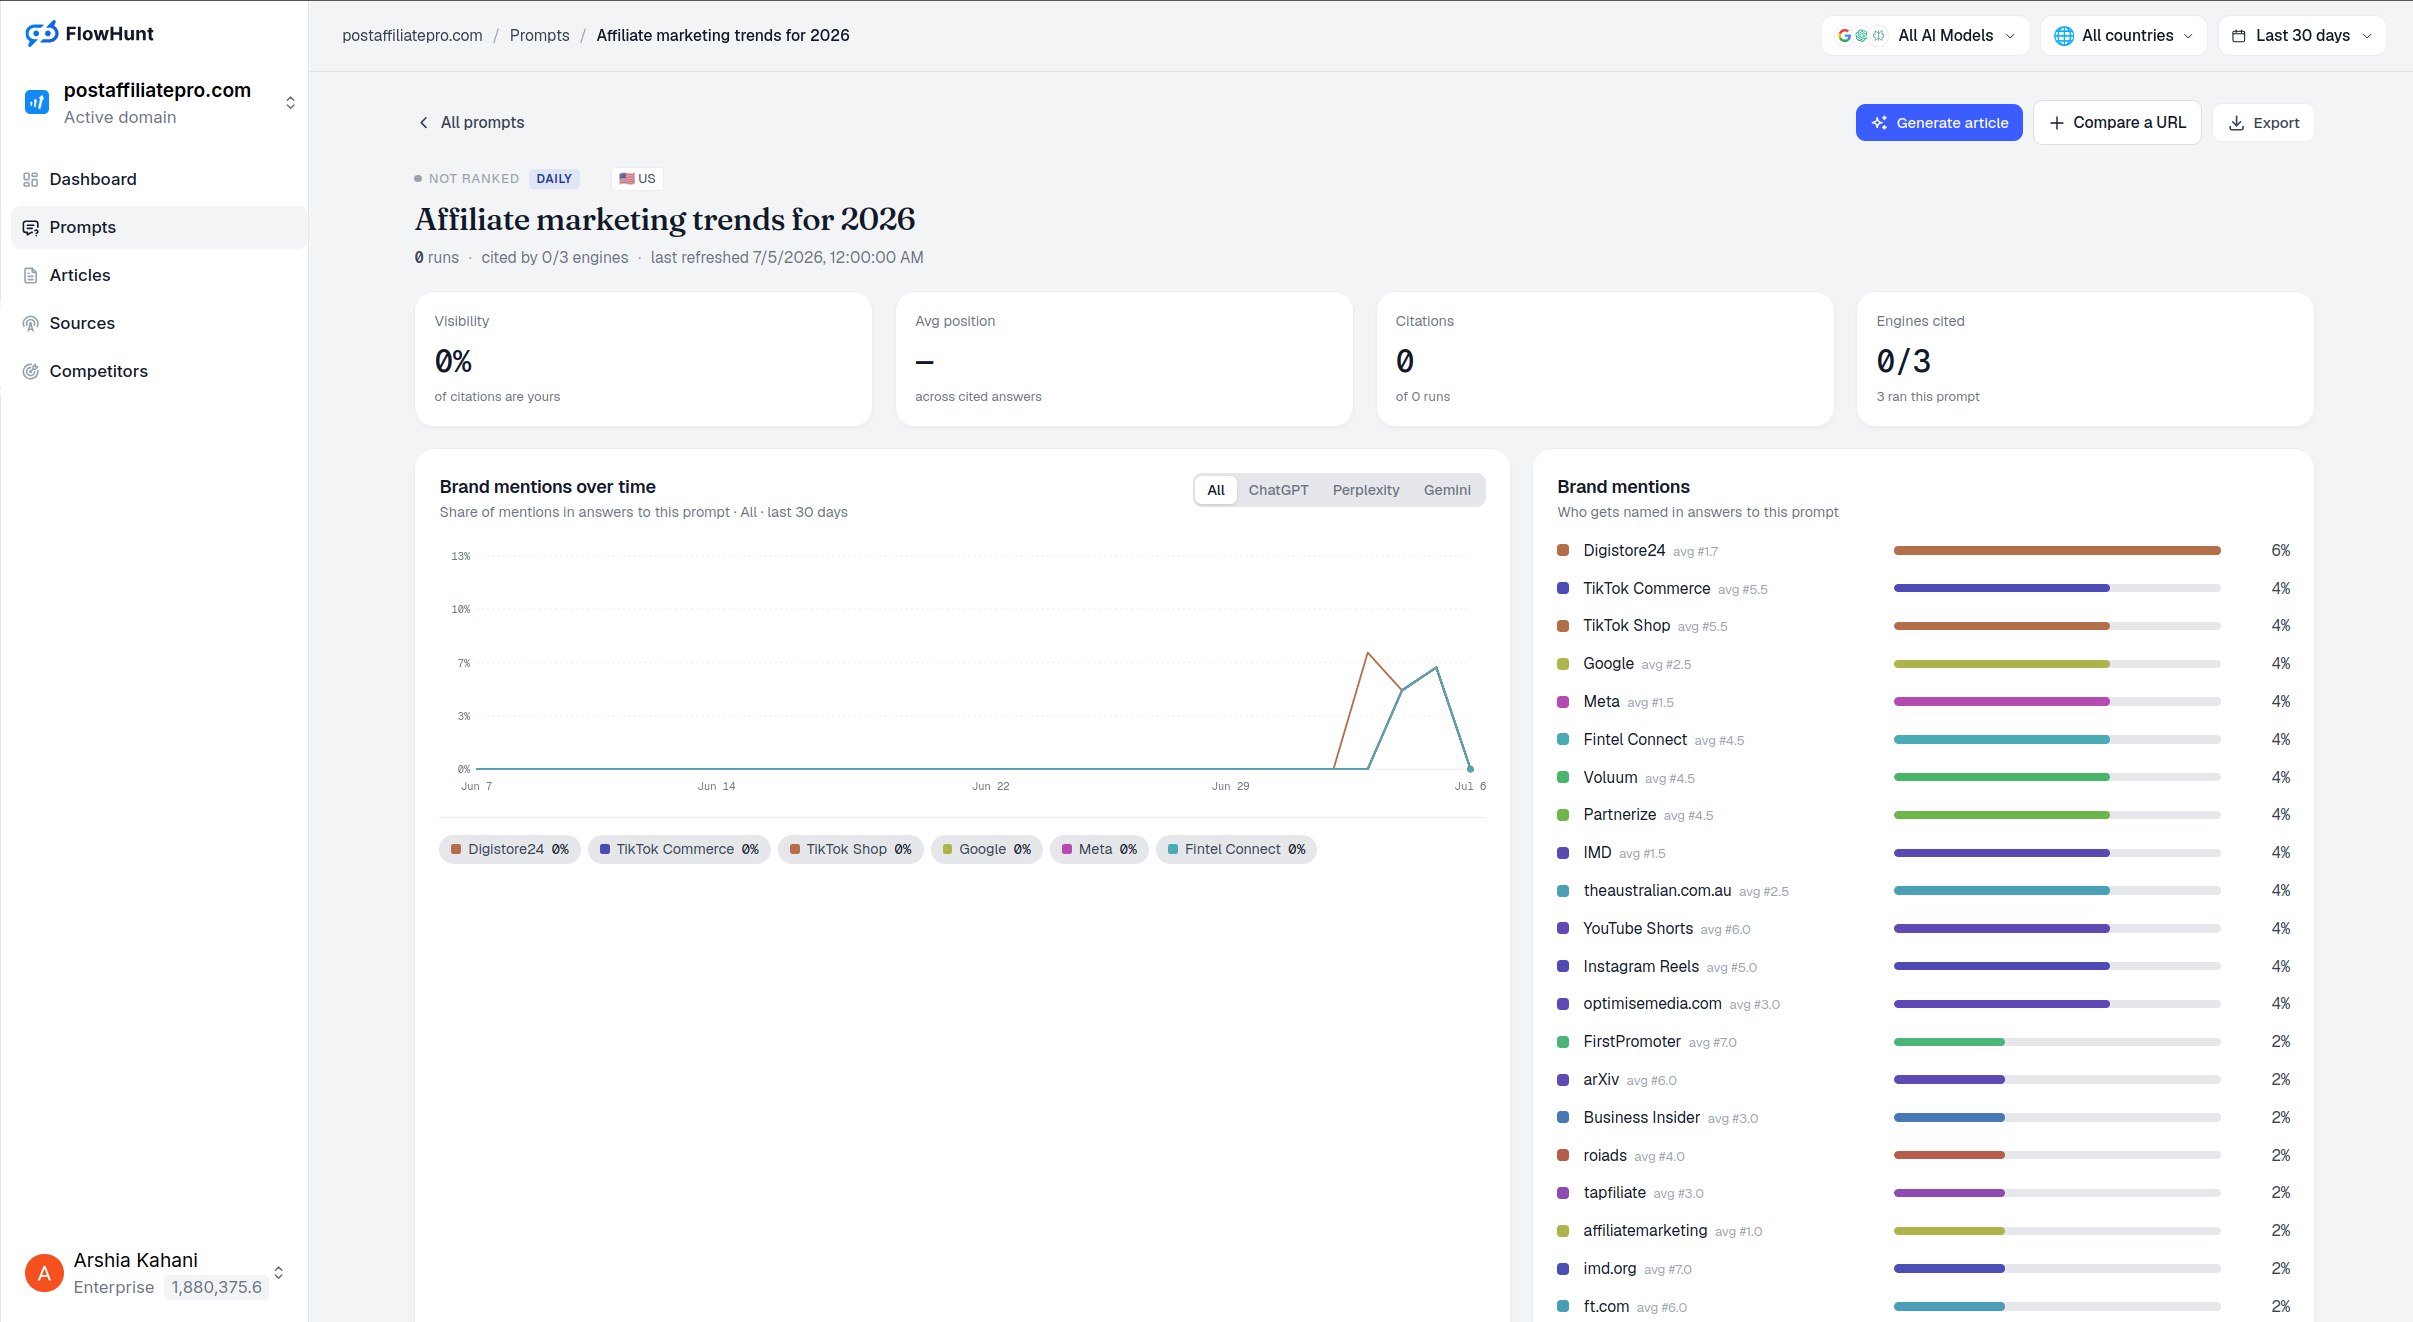Click the Generate article button

(x=1939, y=122)
